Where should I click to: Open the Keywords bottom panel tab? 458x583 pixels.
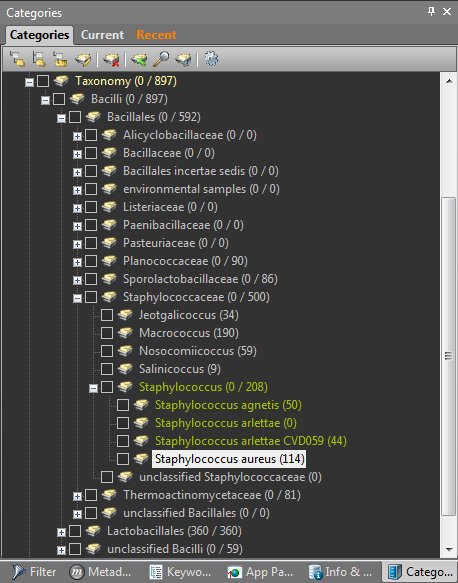coord(180,571)
